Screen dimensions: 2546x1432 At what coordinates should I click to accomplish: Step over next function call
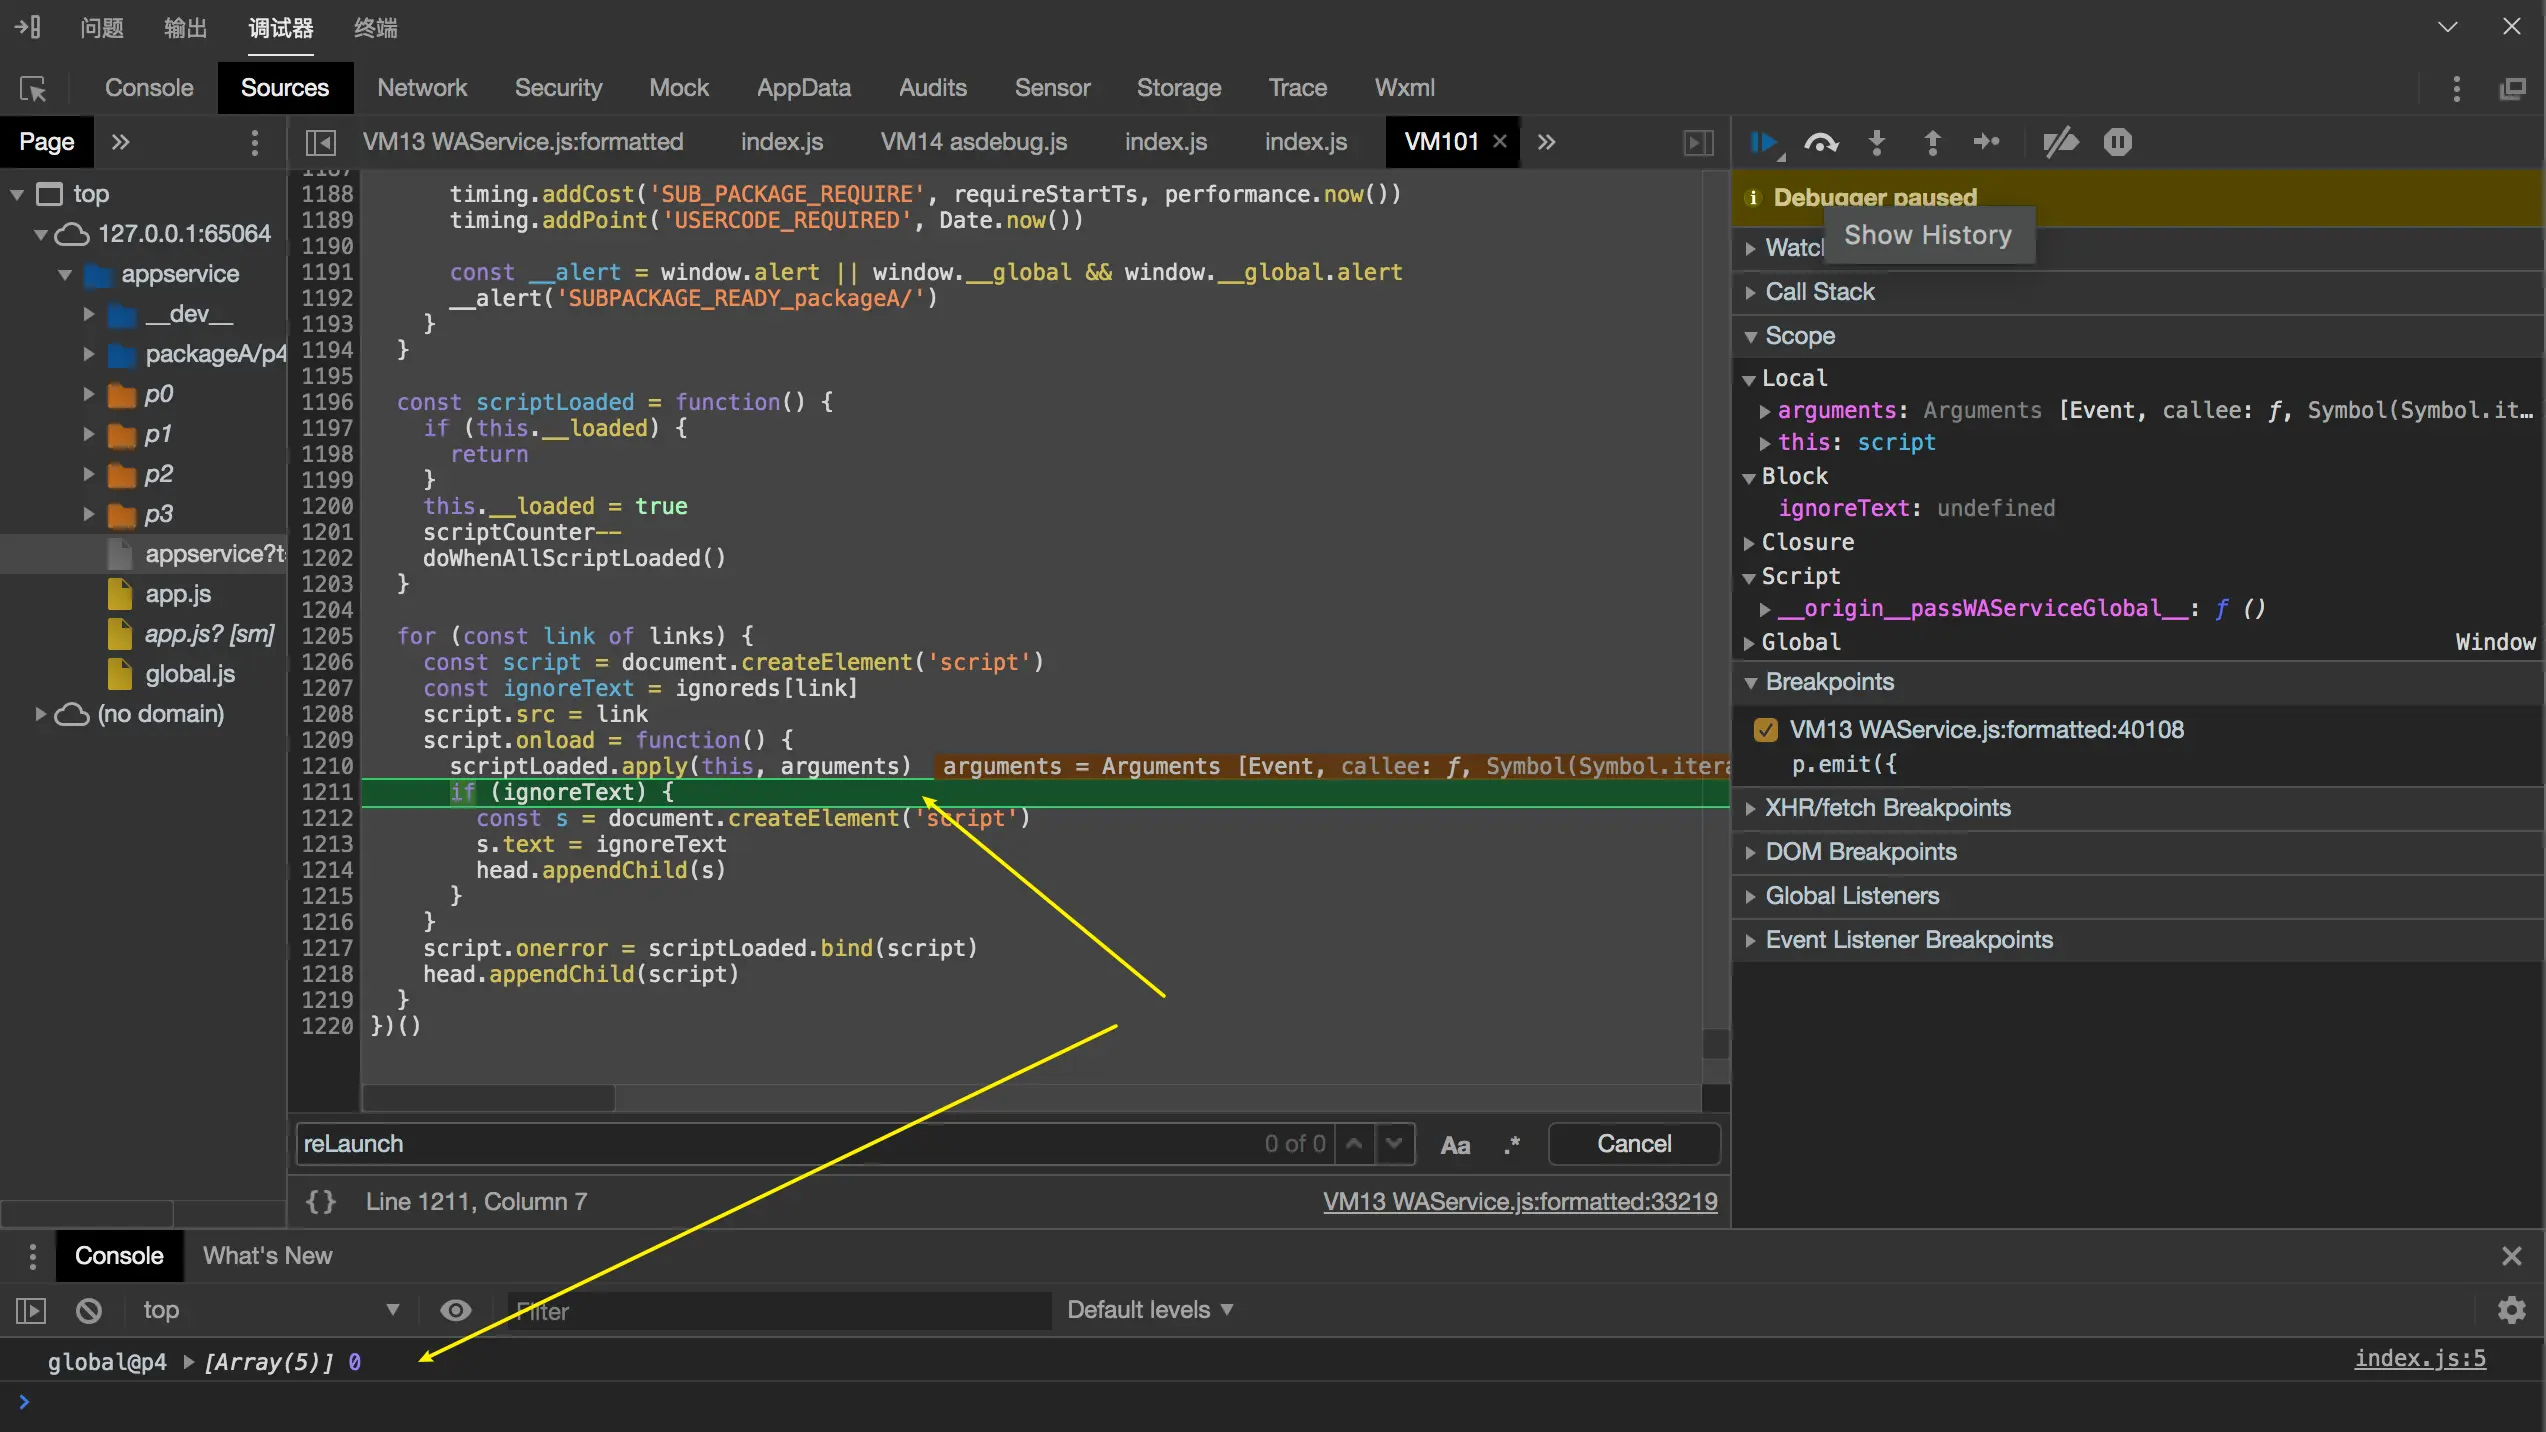[1821, 143]
